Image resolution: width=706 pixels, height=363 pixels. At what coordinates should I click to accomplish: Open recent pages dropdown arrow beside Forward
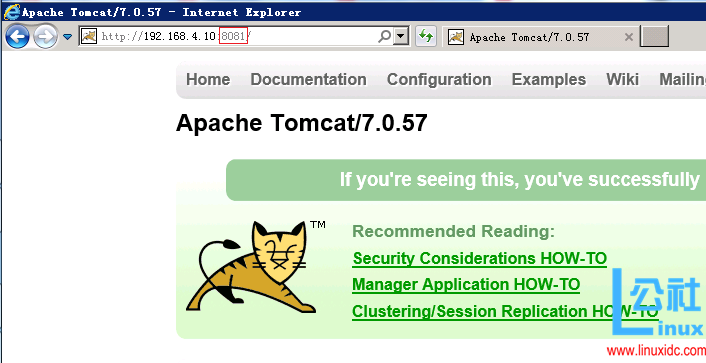point(67,37)
